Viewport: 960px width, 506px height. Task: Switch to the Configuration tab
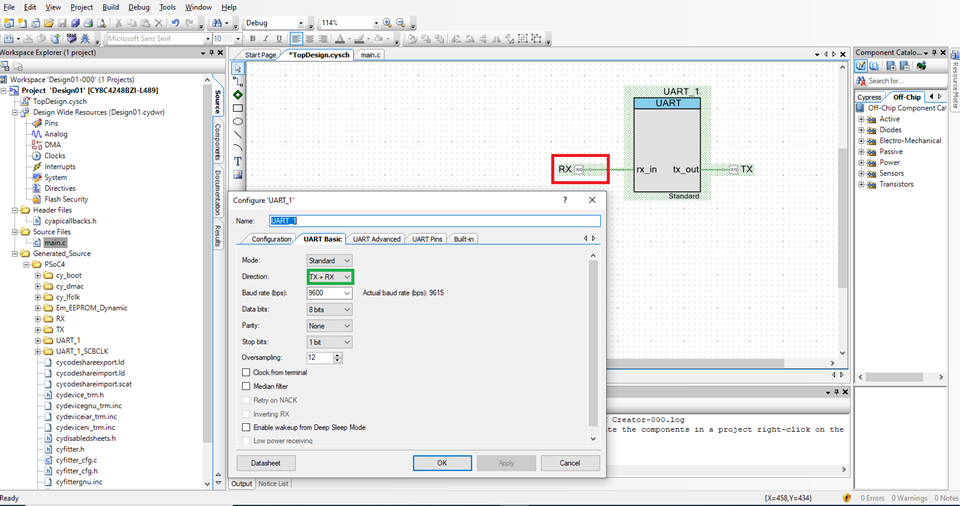coord(271,239)
